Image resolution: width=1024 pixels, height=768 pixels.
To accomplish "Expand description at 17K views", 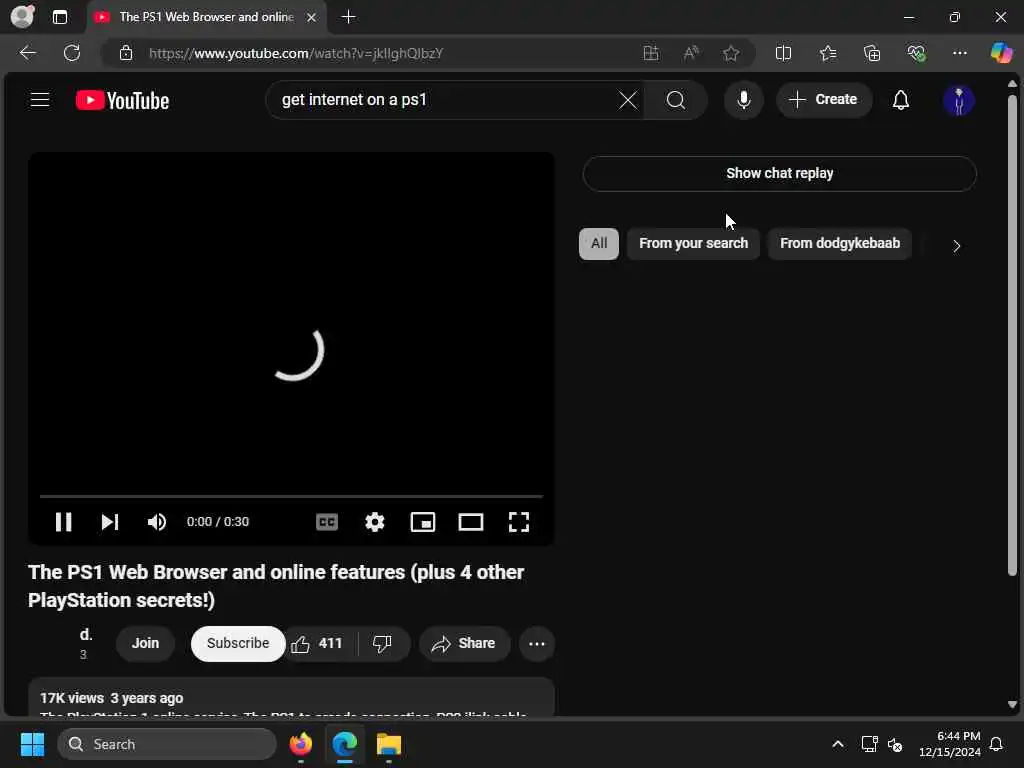I will coord(291,697).
